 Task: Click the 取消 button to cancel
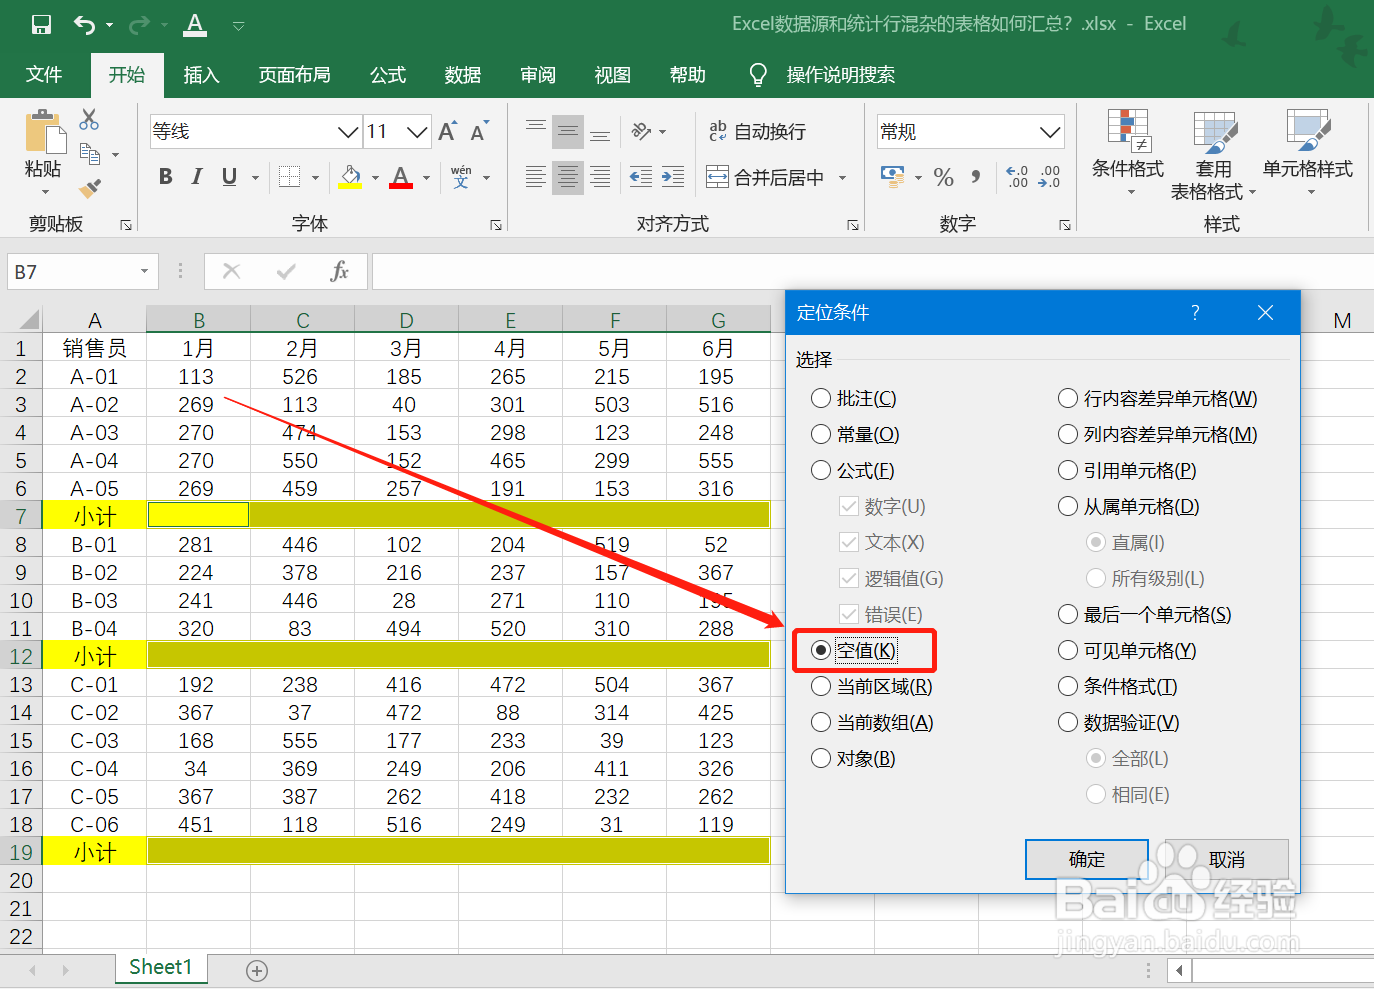point(1227,859)
